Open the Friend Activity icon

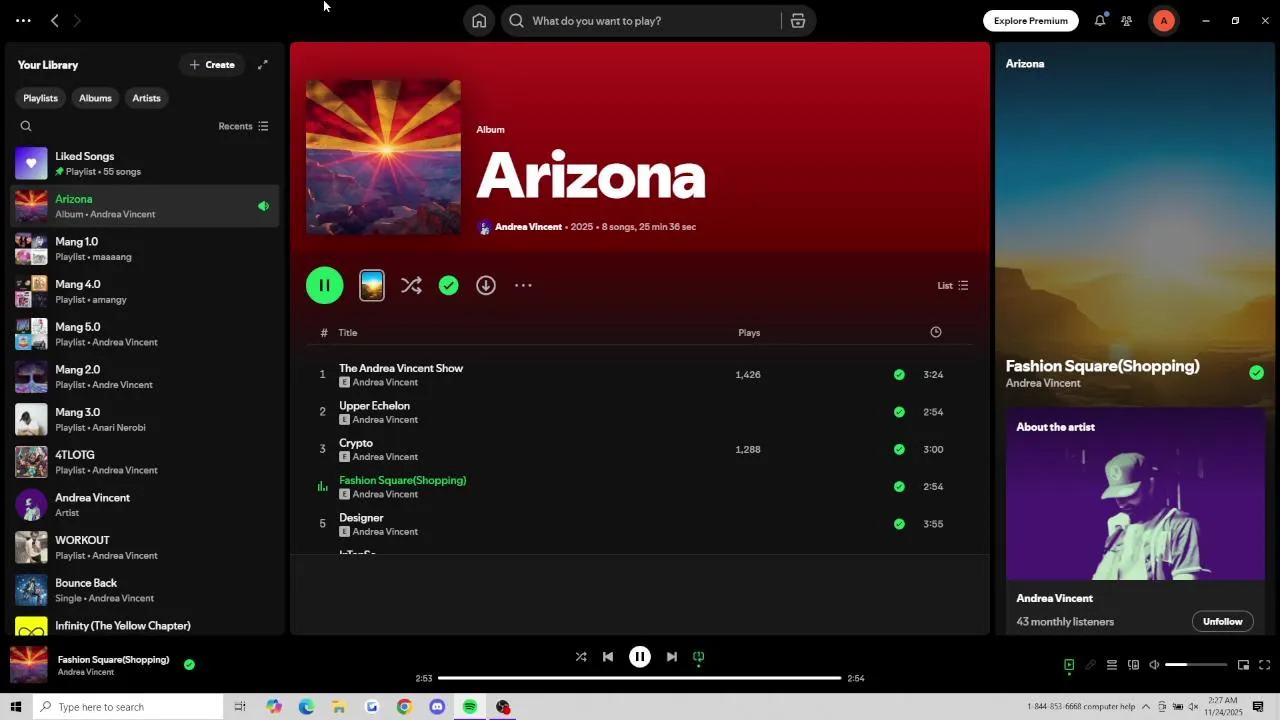click(1127, 21)
